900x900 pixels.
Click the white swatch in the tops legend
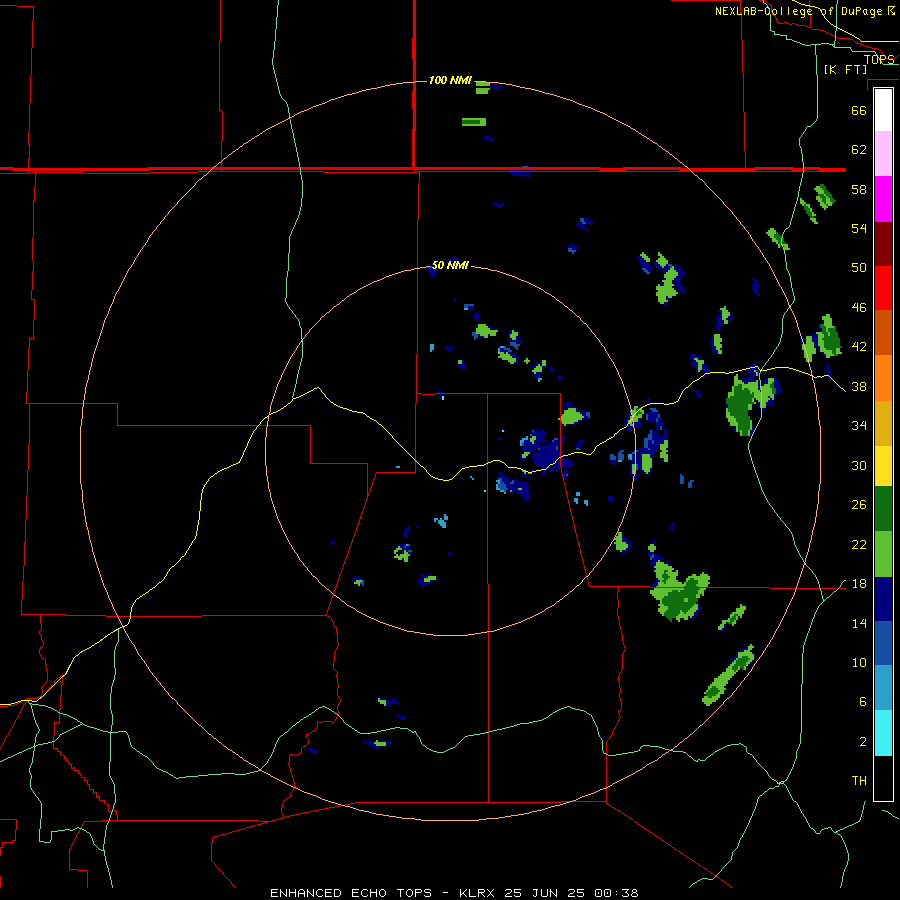click(x=883, y=110)
